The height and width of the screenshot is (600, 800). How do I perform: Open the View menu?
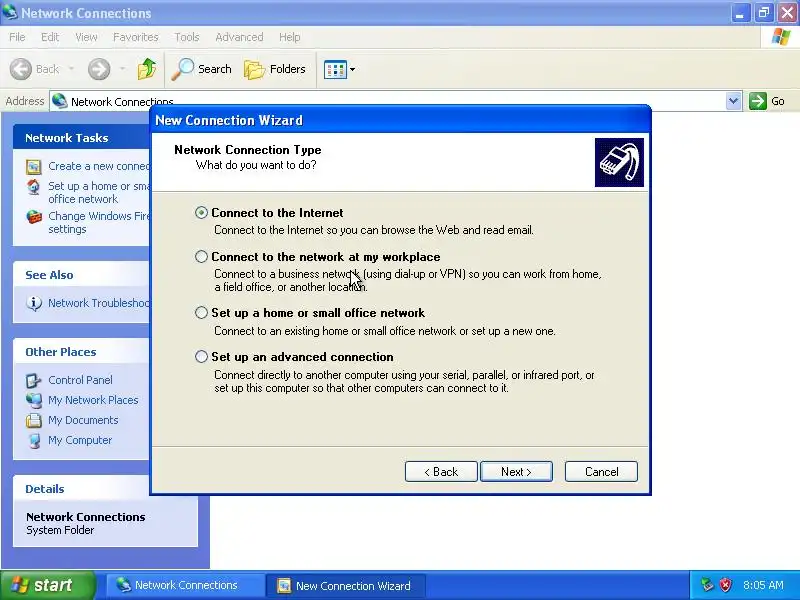pos(86,37)
